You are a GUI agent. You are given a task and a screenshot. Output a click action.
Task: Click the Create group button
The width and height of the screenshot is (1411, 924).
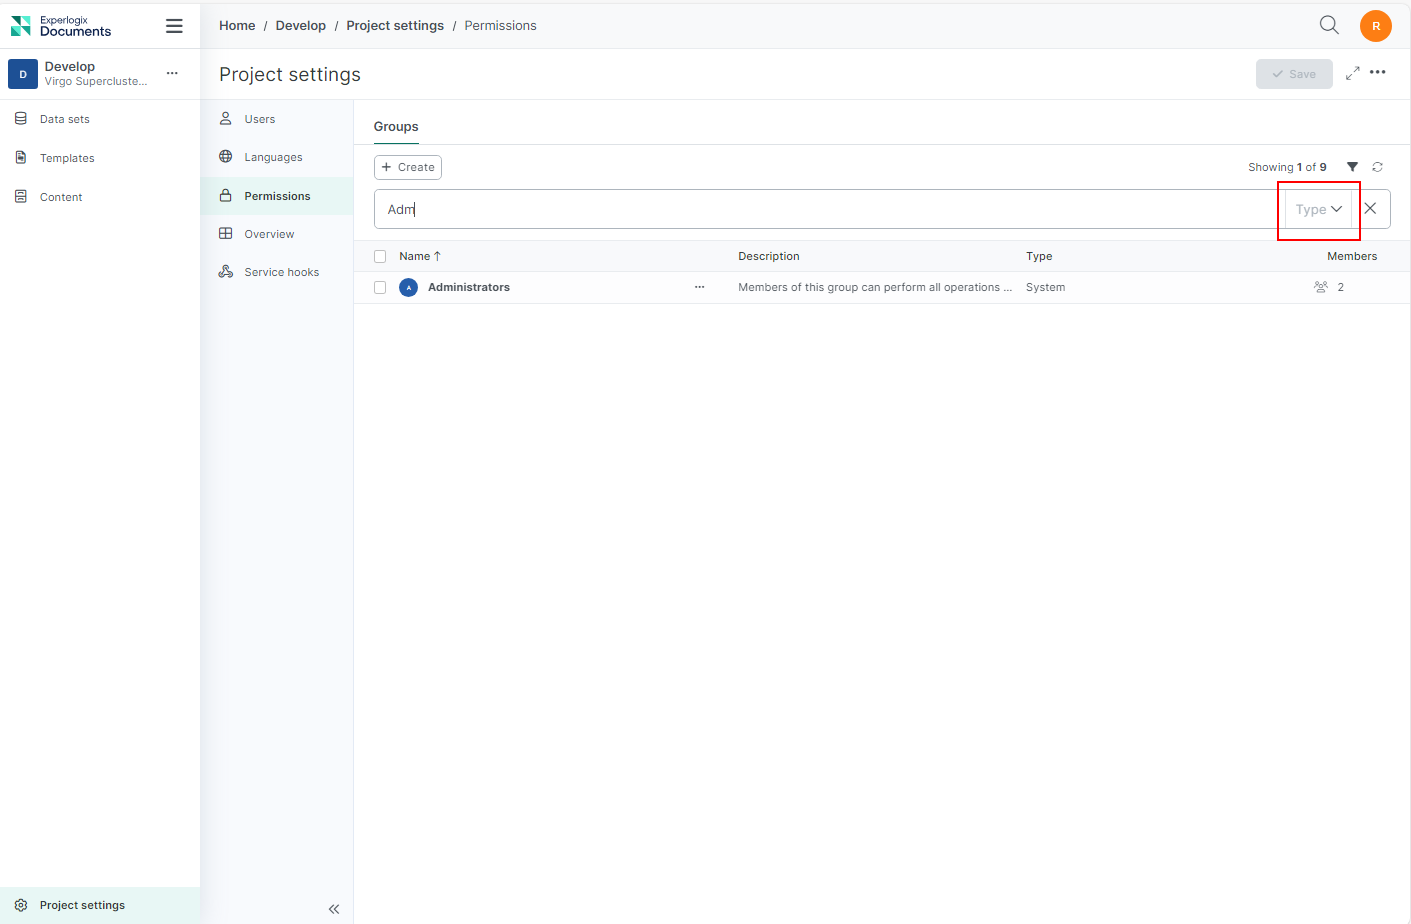[x=408, y=167]
